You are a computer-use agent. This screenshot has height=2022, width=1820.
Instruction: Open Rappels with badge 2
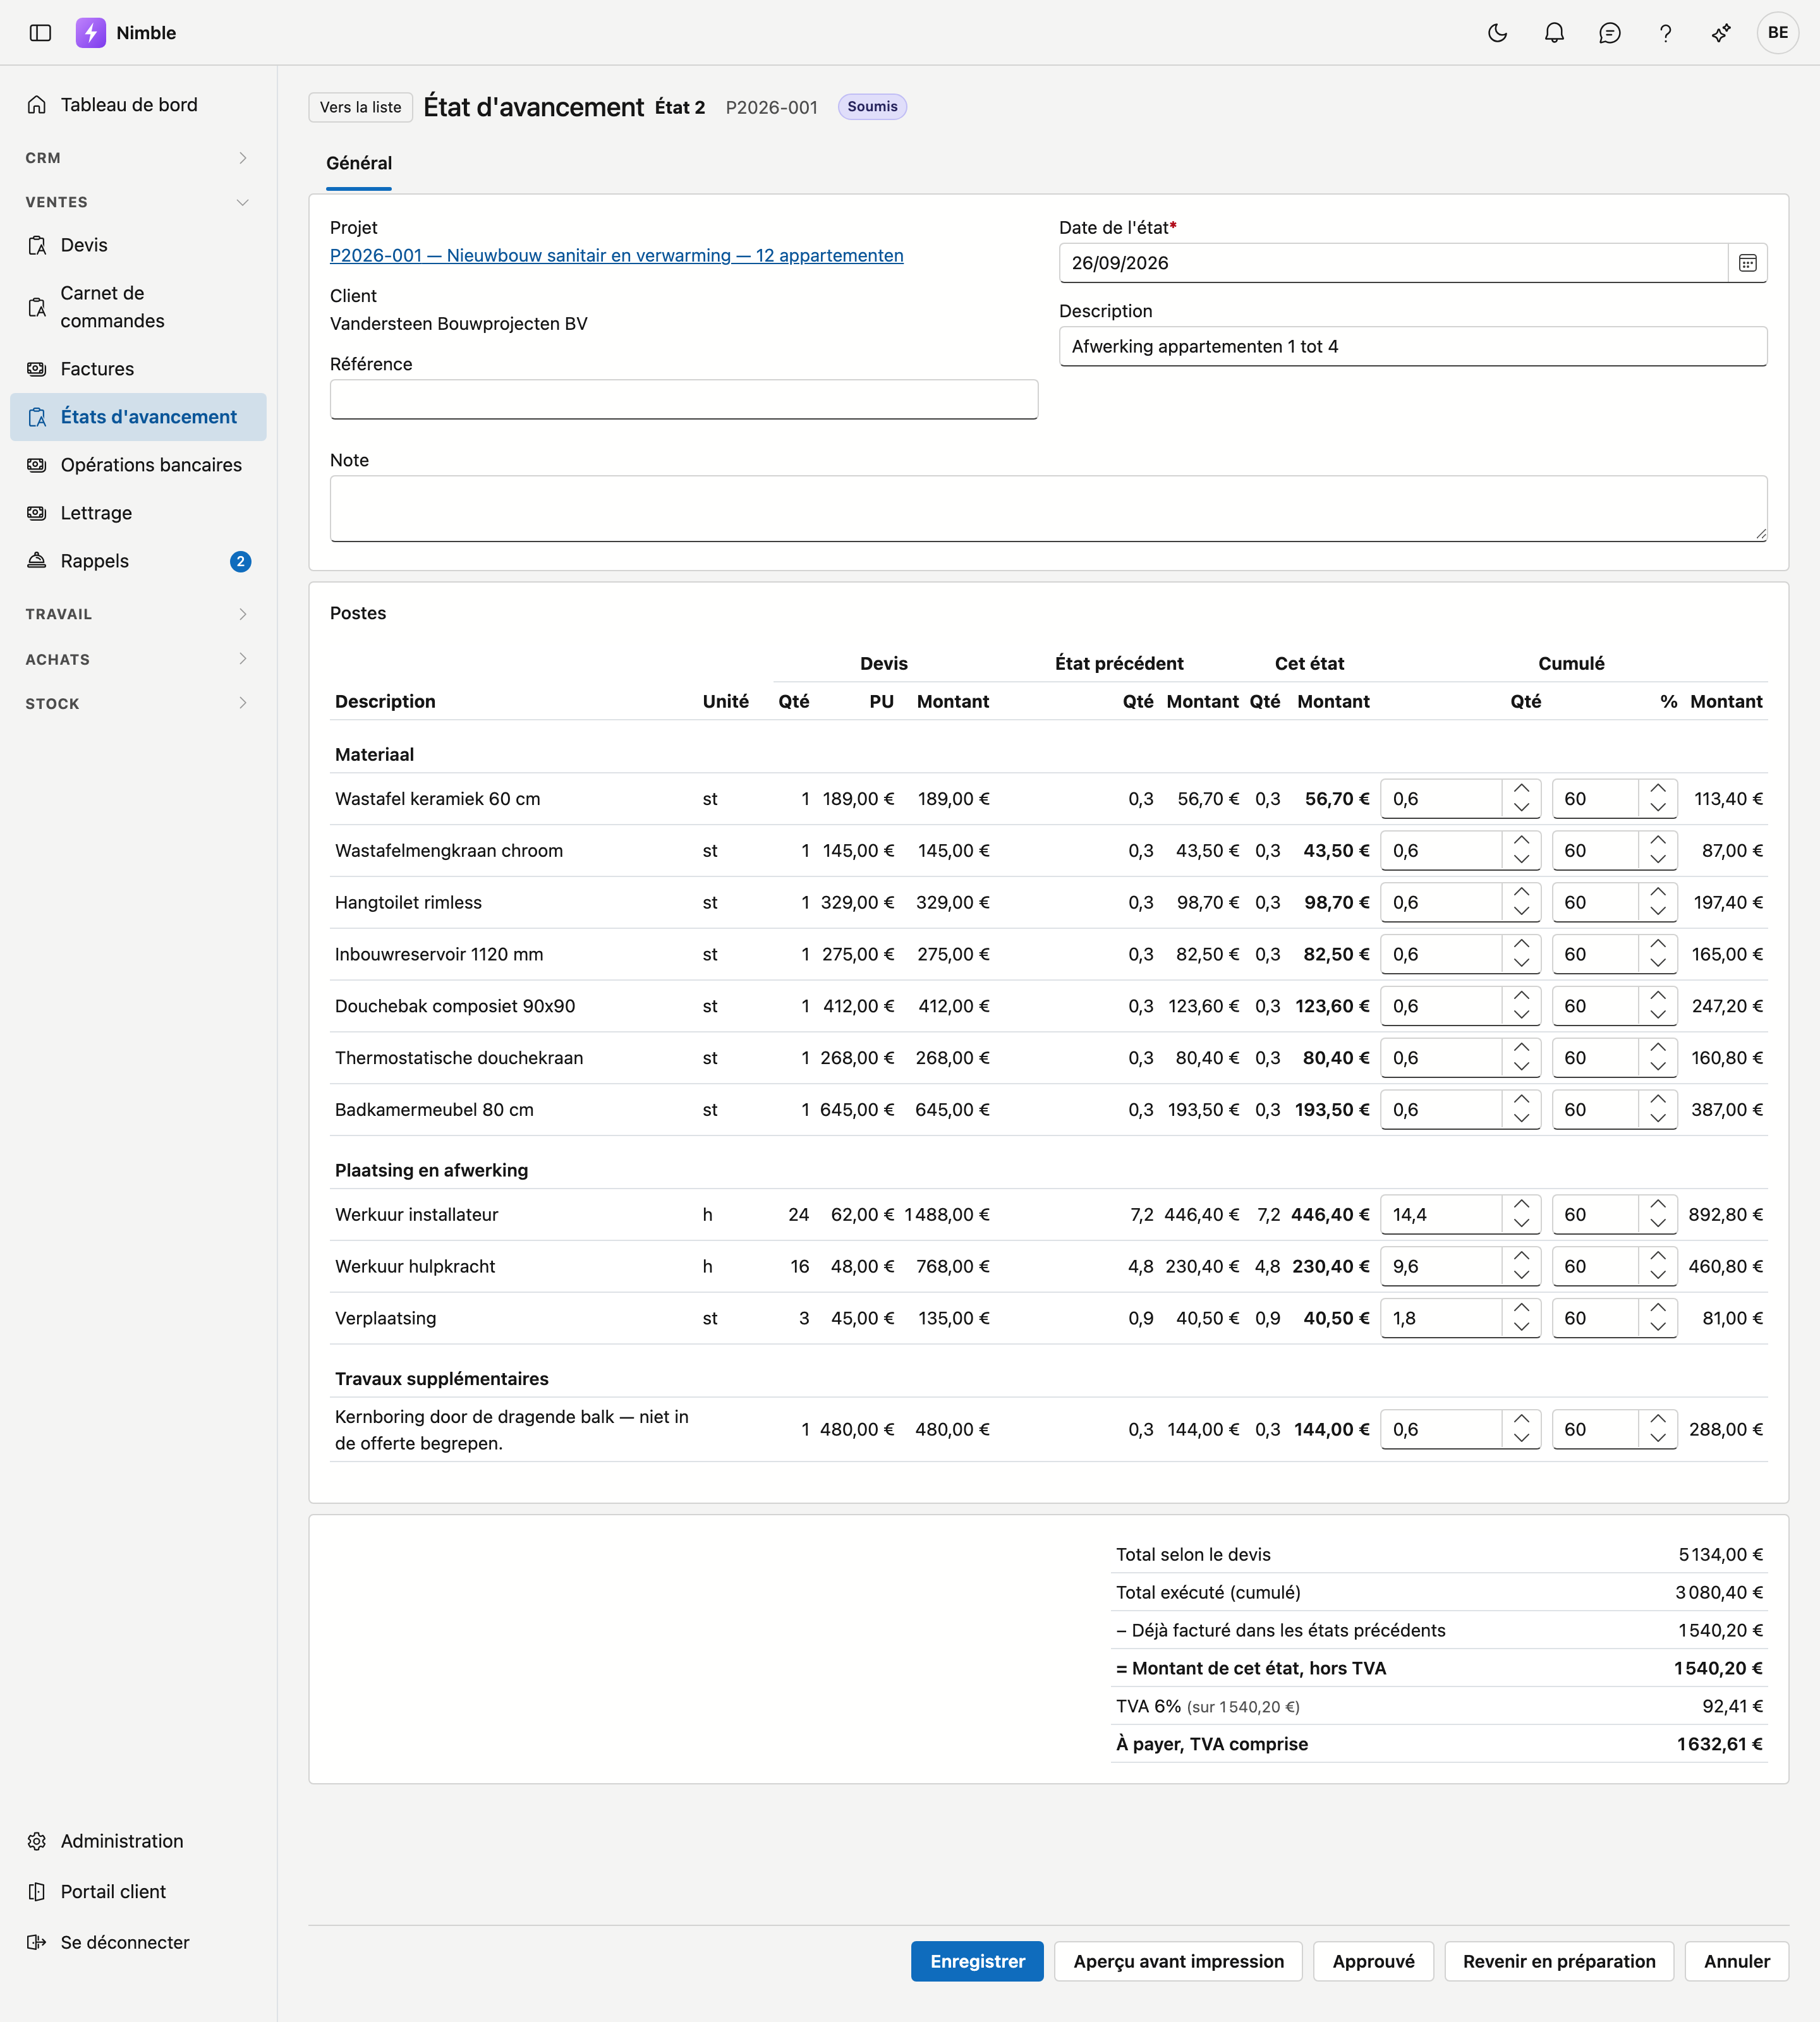tap(138, 561)
